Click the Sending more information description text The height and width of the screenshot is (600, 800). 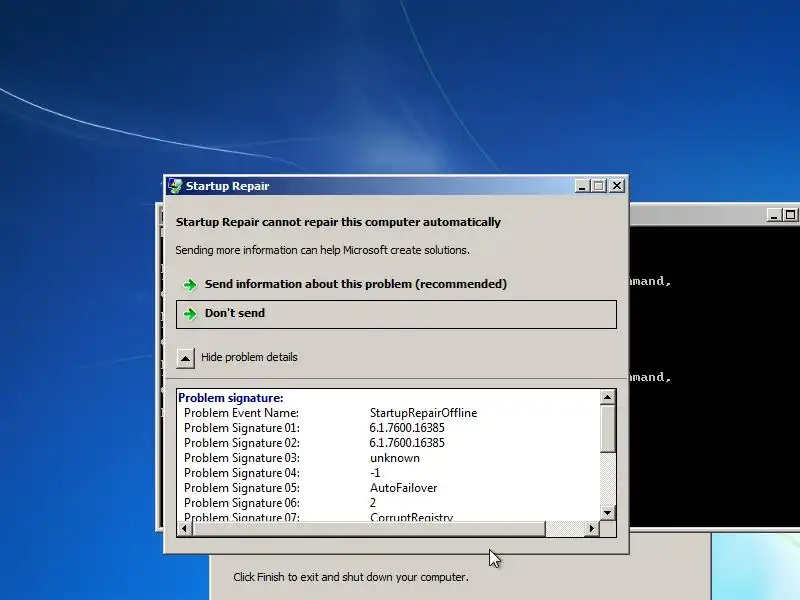click(322, 250)
